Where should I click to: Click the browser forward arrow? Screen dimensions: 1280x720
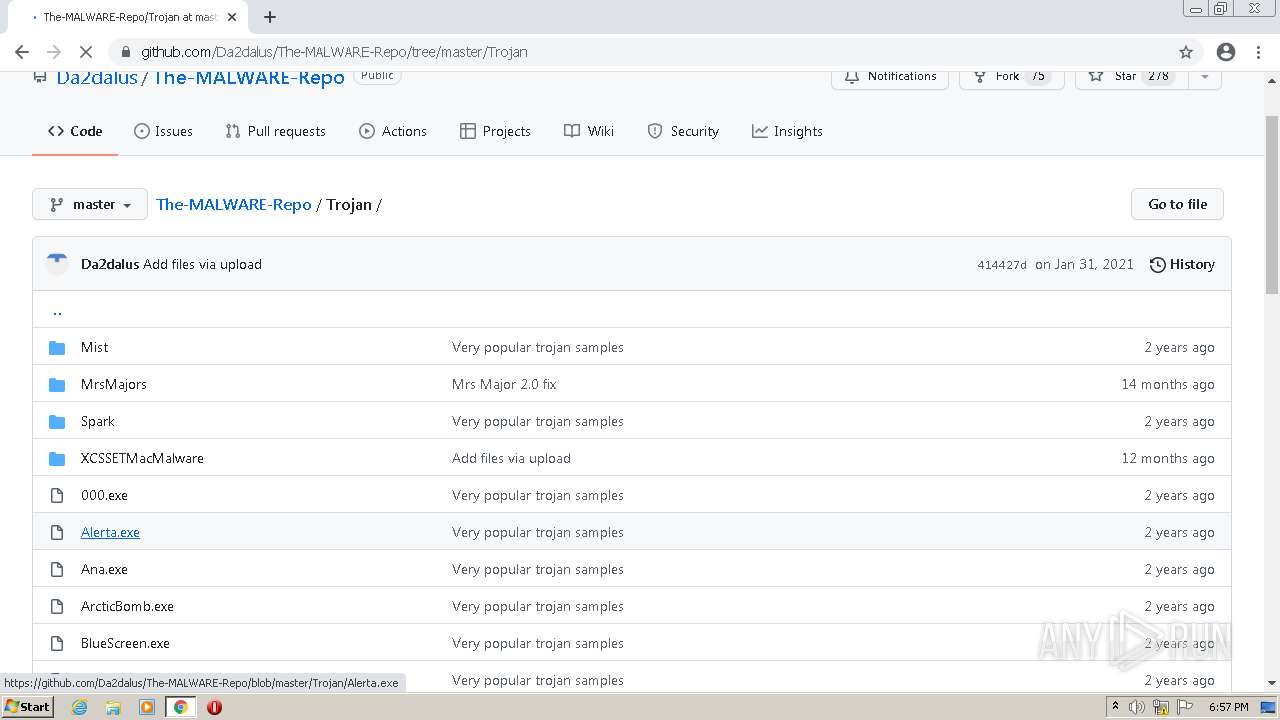click(54, 52)
